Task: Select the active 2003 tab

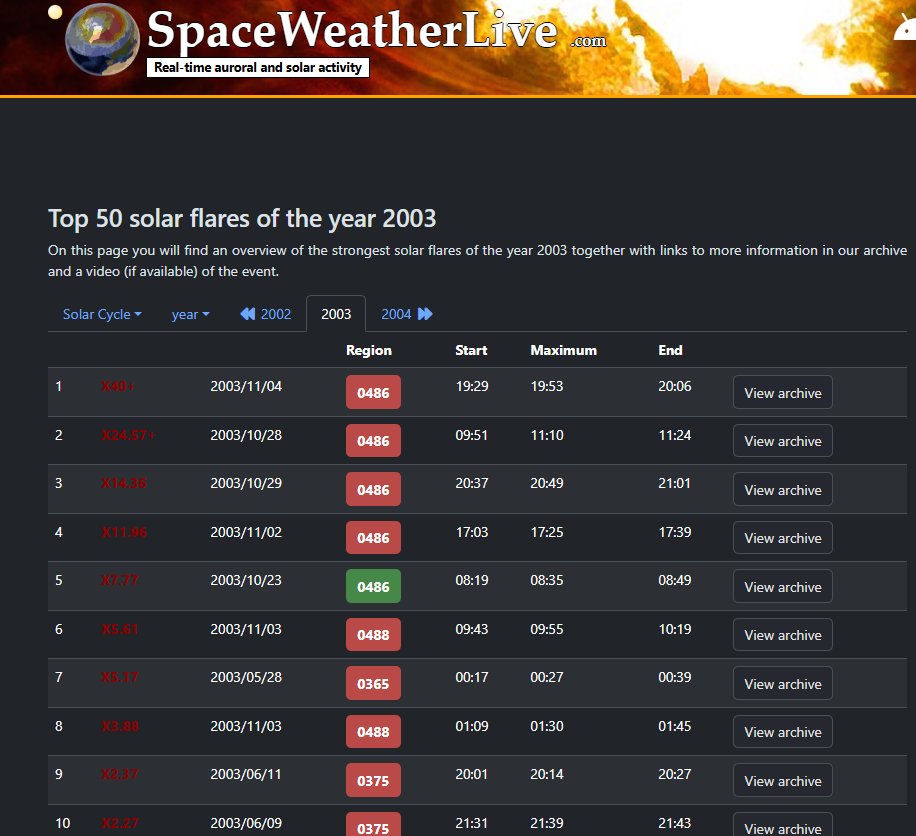Action: click(336, 314)
